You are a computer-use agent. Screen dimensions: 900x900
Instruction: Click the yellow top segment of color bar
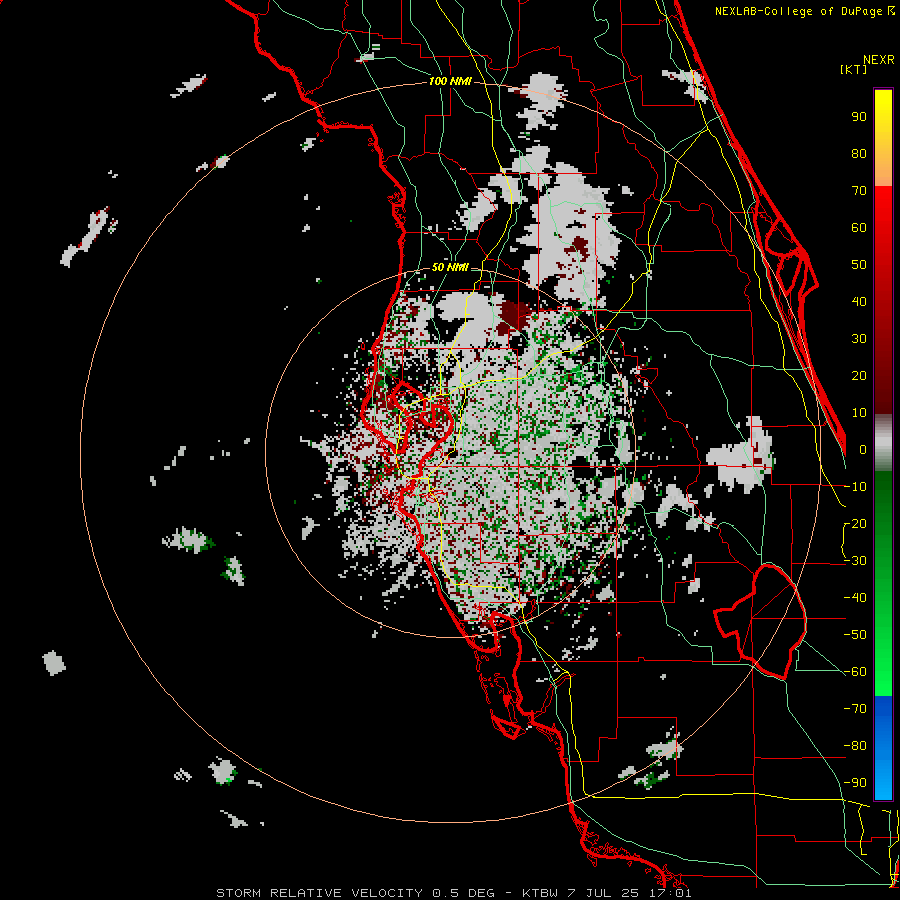883,138
